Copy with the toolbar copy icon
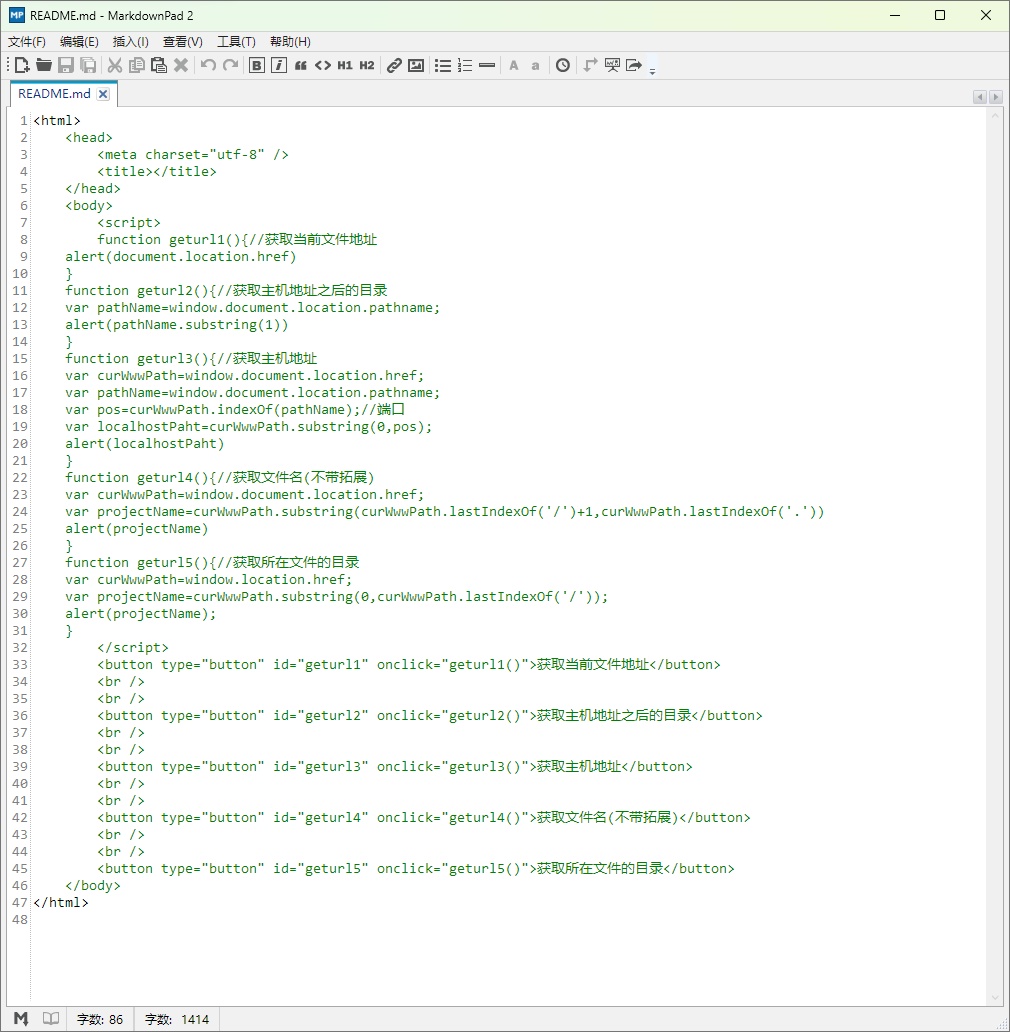The width and height of the screenshot is (1010, 1032). (x=137, y=65)
